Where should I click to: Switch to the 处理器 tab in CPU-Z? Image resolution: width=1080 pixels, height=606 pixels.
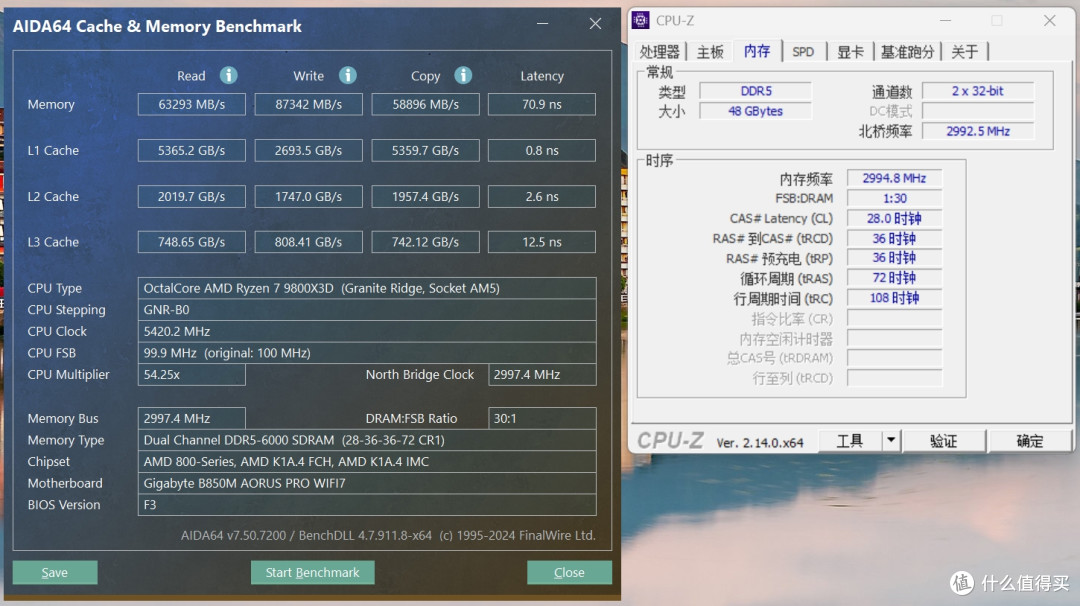(659, 52)
